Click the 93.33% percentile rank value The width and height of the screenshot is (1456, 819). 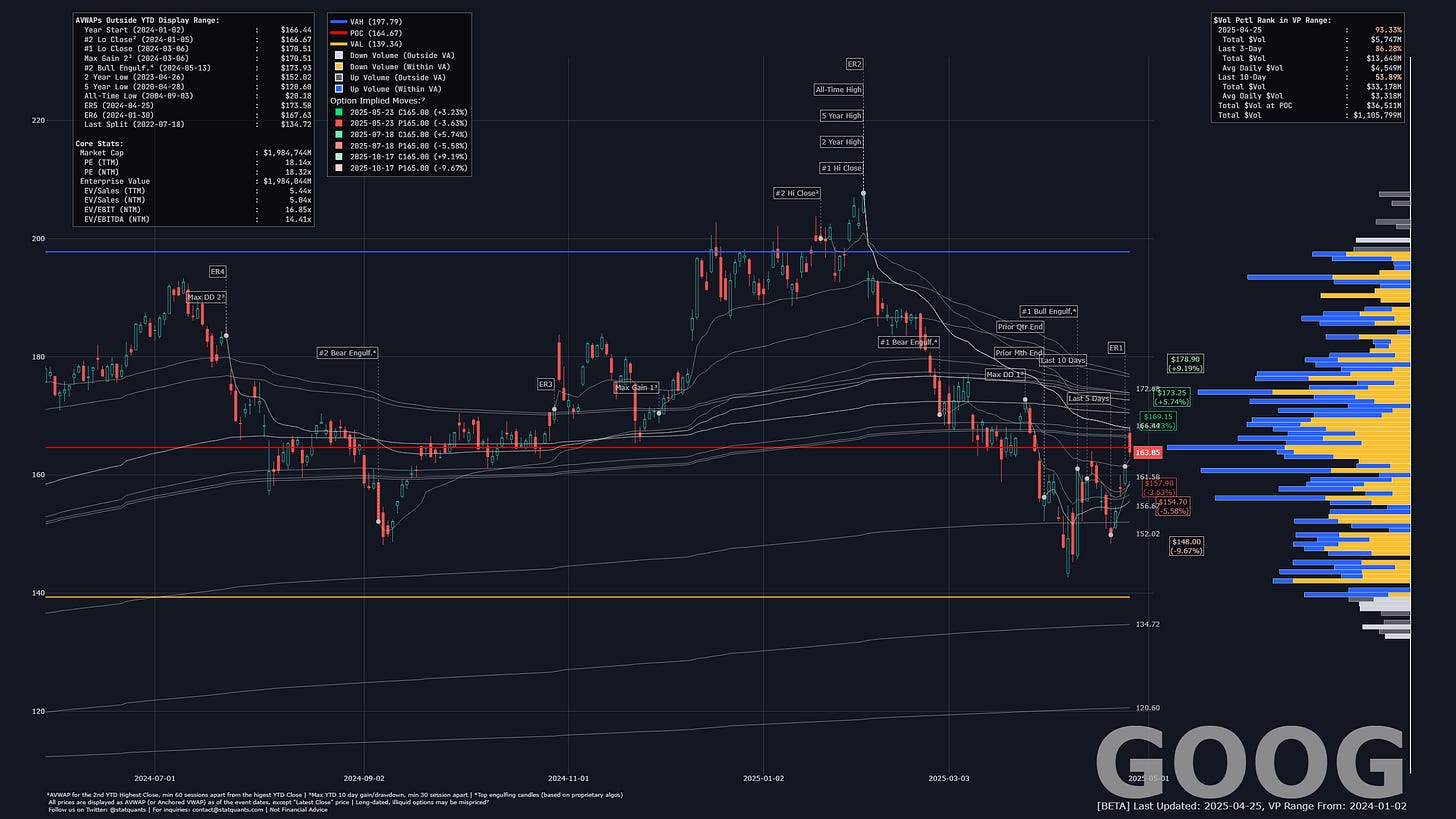tap(1389, 30)
